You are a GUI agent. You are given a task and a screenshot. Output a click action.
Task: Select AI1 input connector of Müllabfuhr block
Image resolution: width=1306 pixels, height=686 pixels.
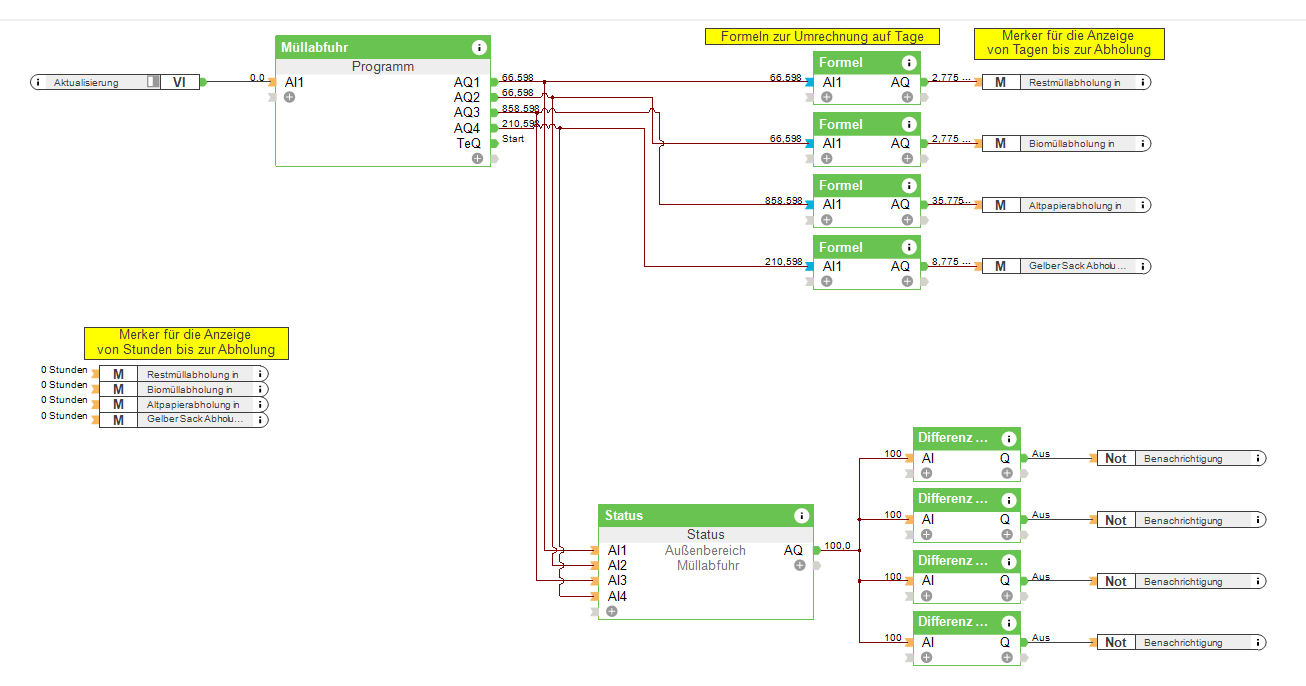pos(272,82)
